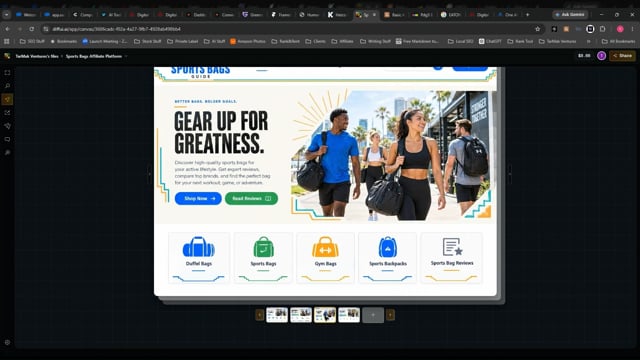Click Ask Gemini button

tap(570, 14)
